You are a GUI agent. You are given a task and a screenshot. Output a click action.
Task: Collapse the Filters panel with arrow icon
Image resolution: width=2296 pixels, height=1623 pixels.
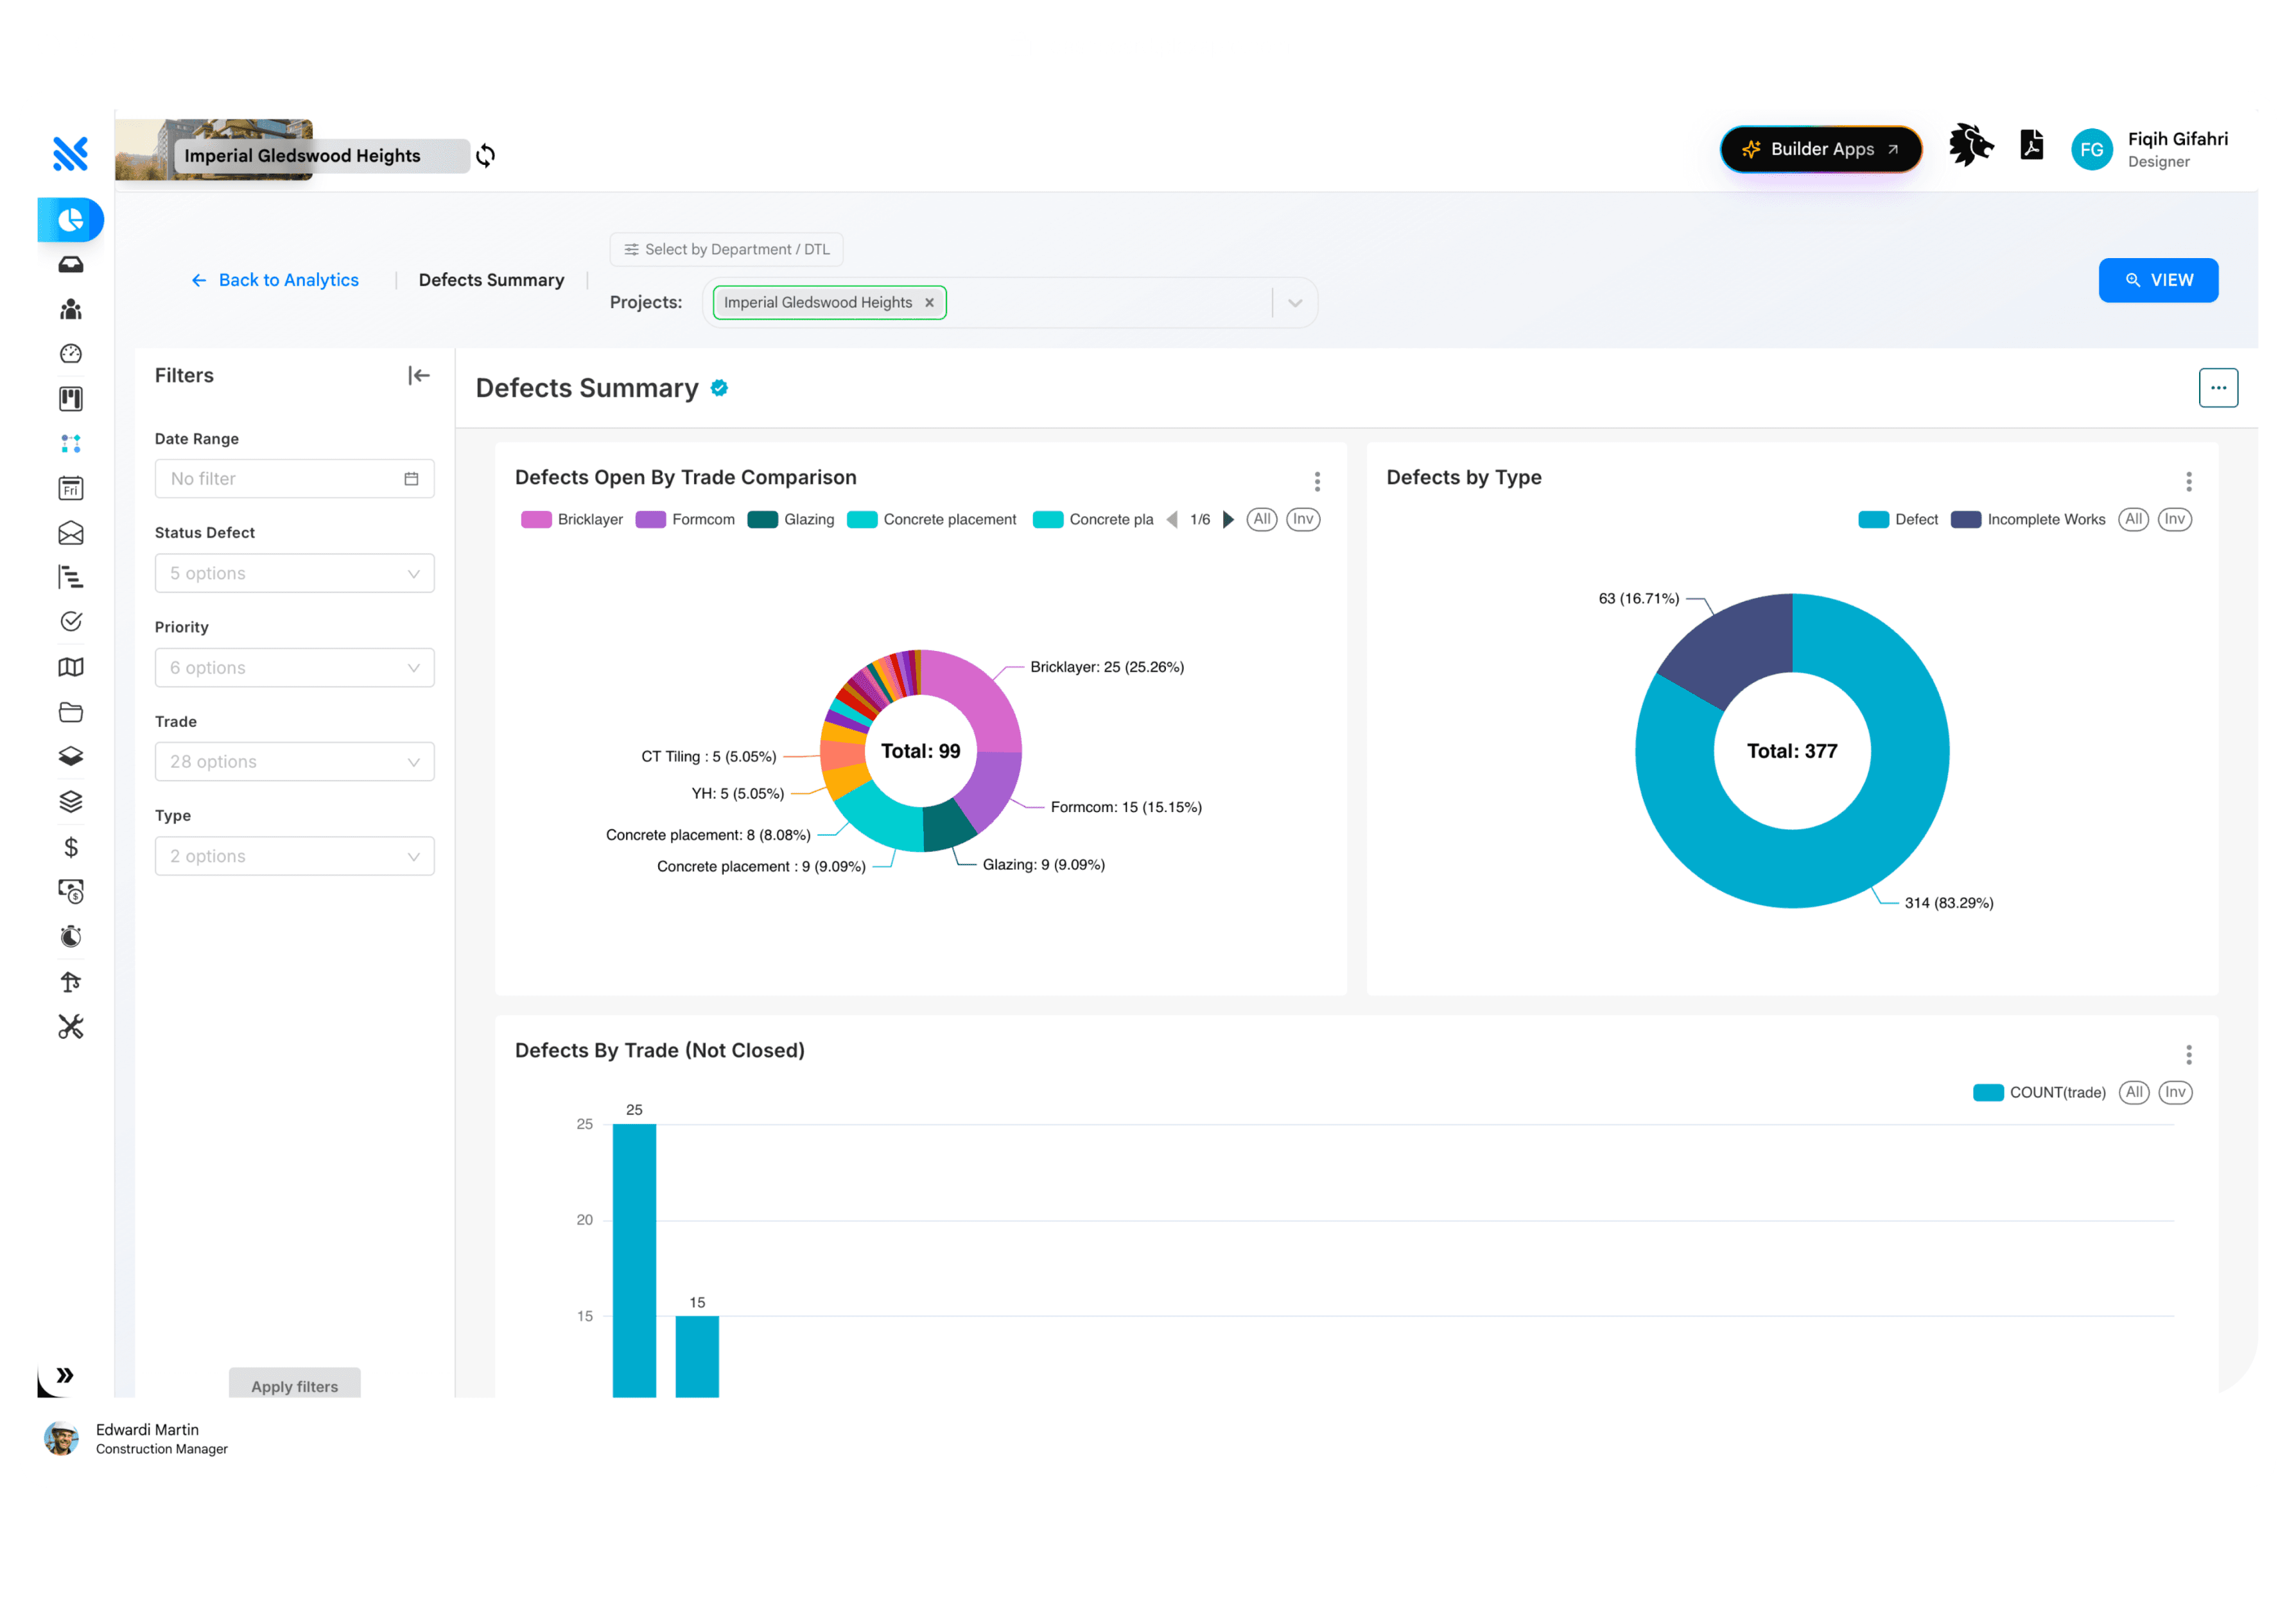(x=419, y=376)
